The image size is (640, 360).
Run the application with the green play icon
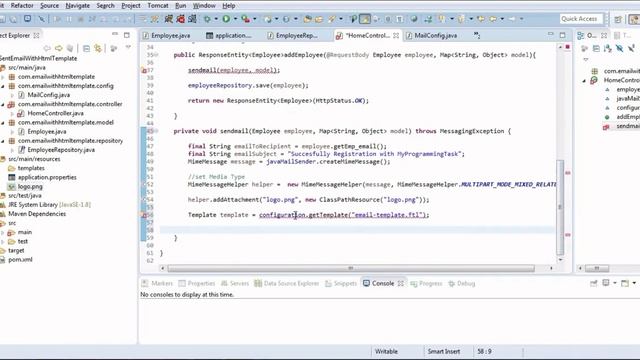point(226,19)
